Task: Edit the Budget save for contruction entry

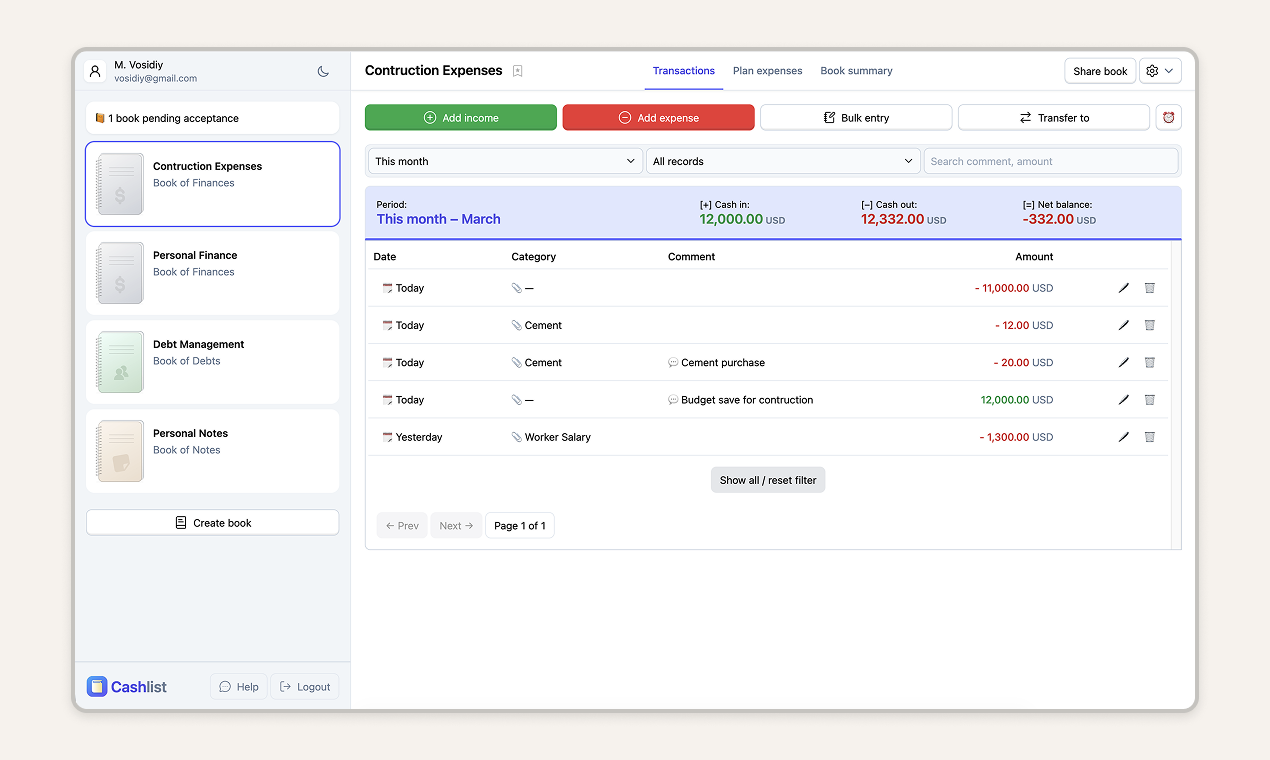Action: tap(1123, 399)
